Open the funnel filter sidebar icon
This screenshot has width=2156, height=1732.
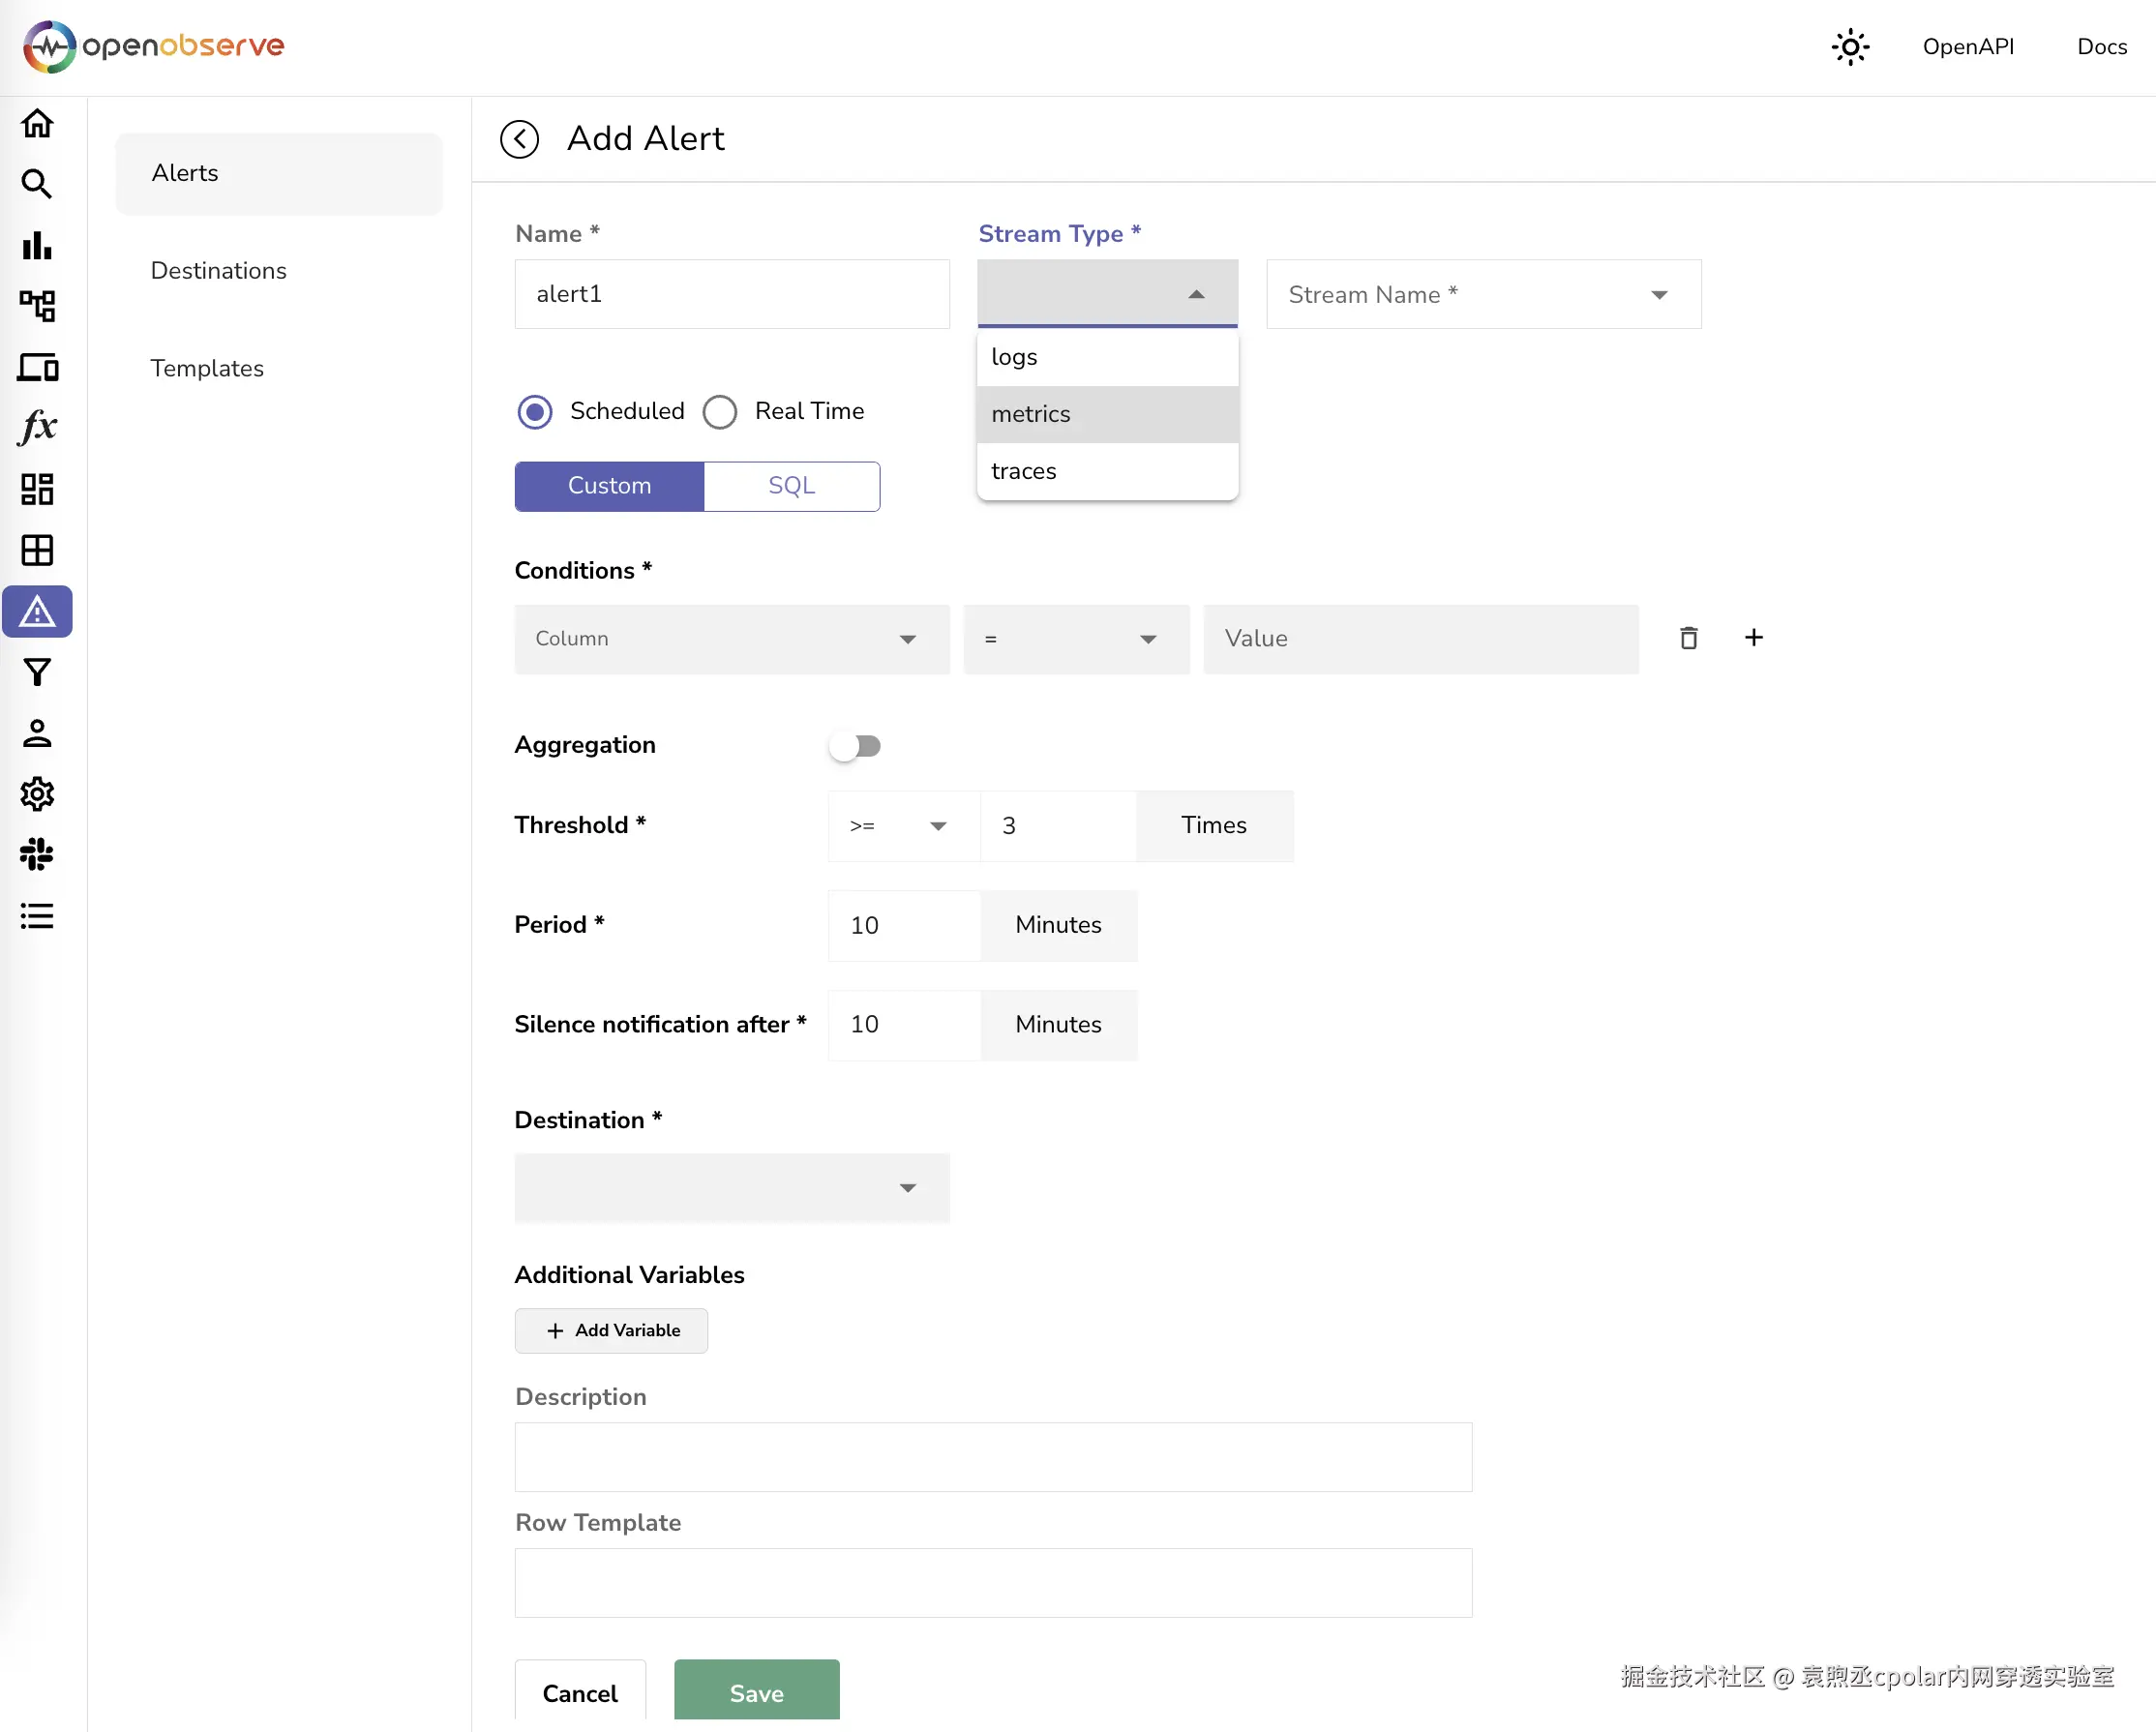pos(37,672)
